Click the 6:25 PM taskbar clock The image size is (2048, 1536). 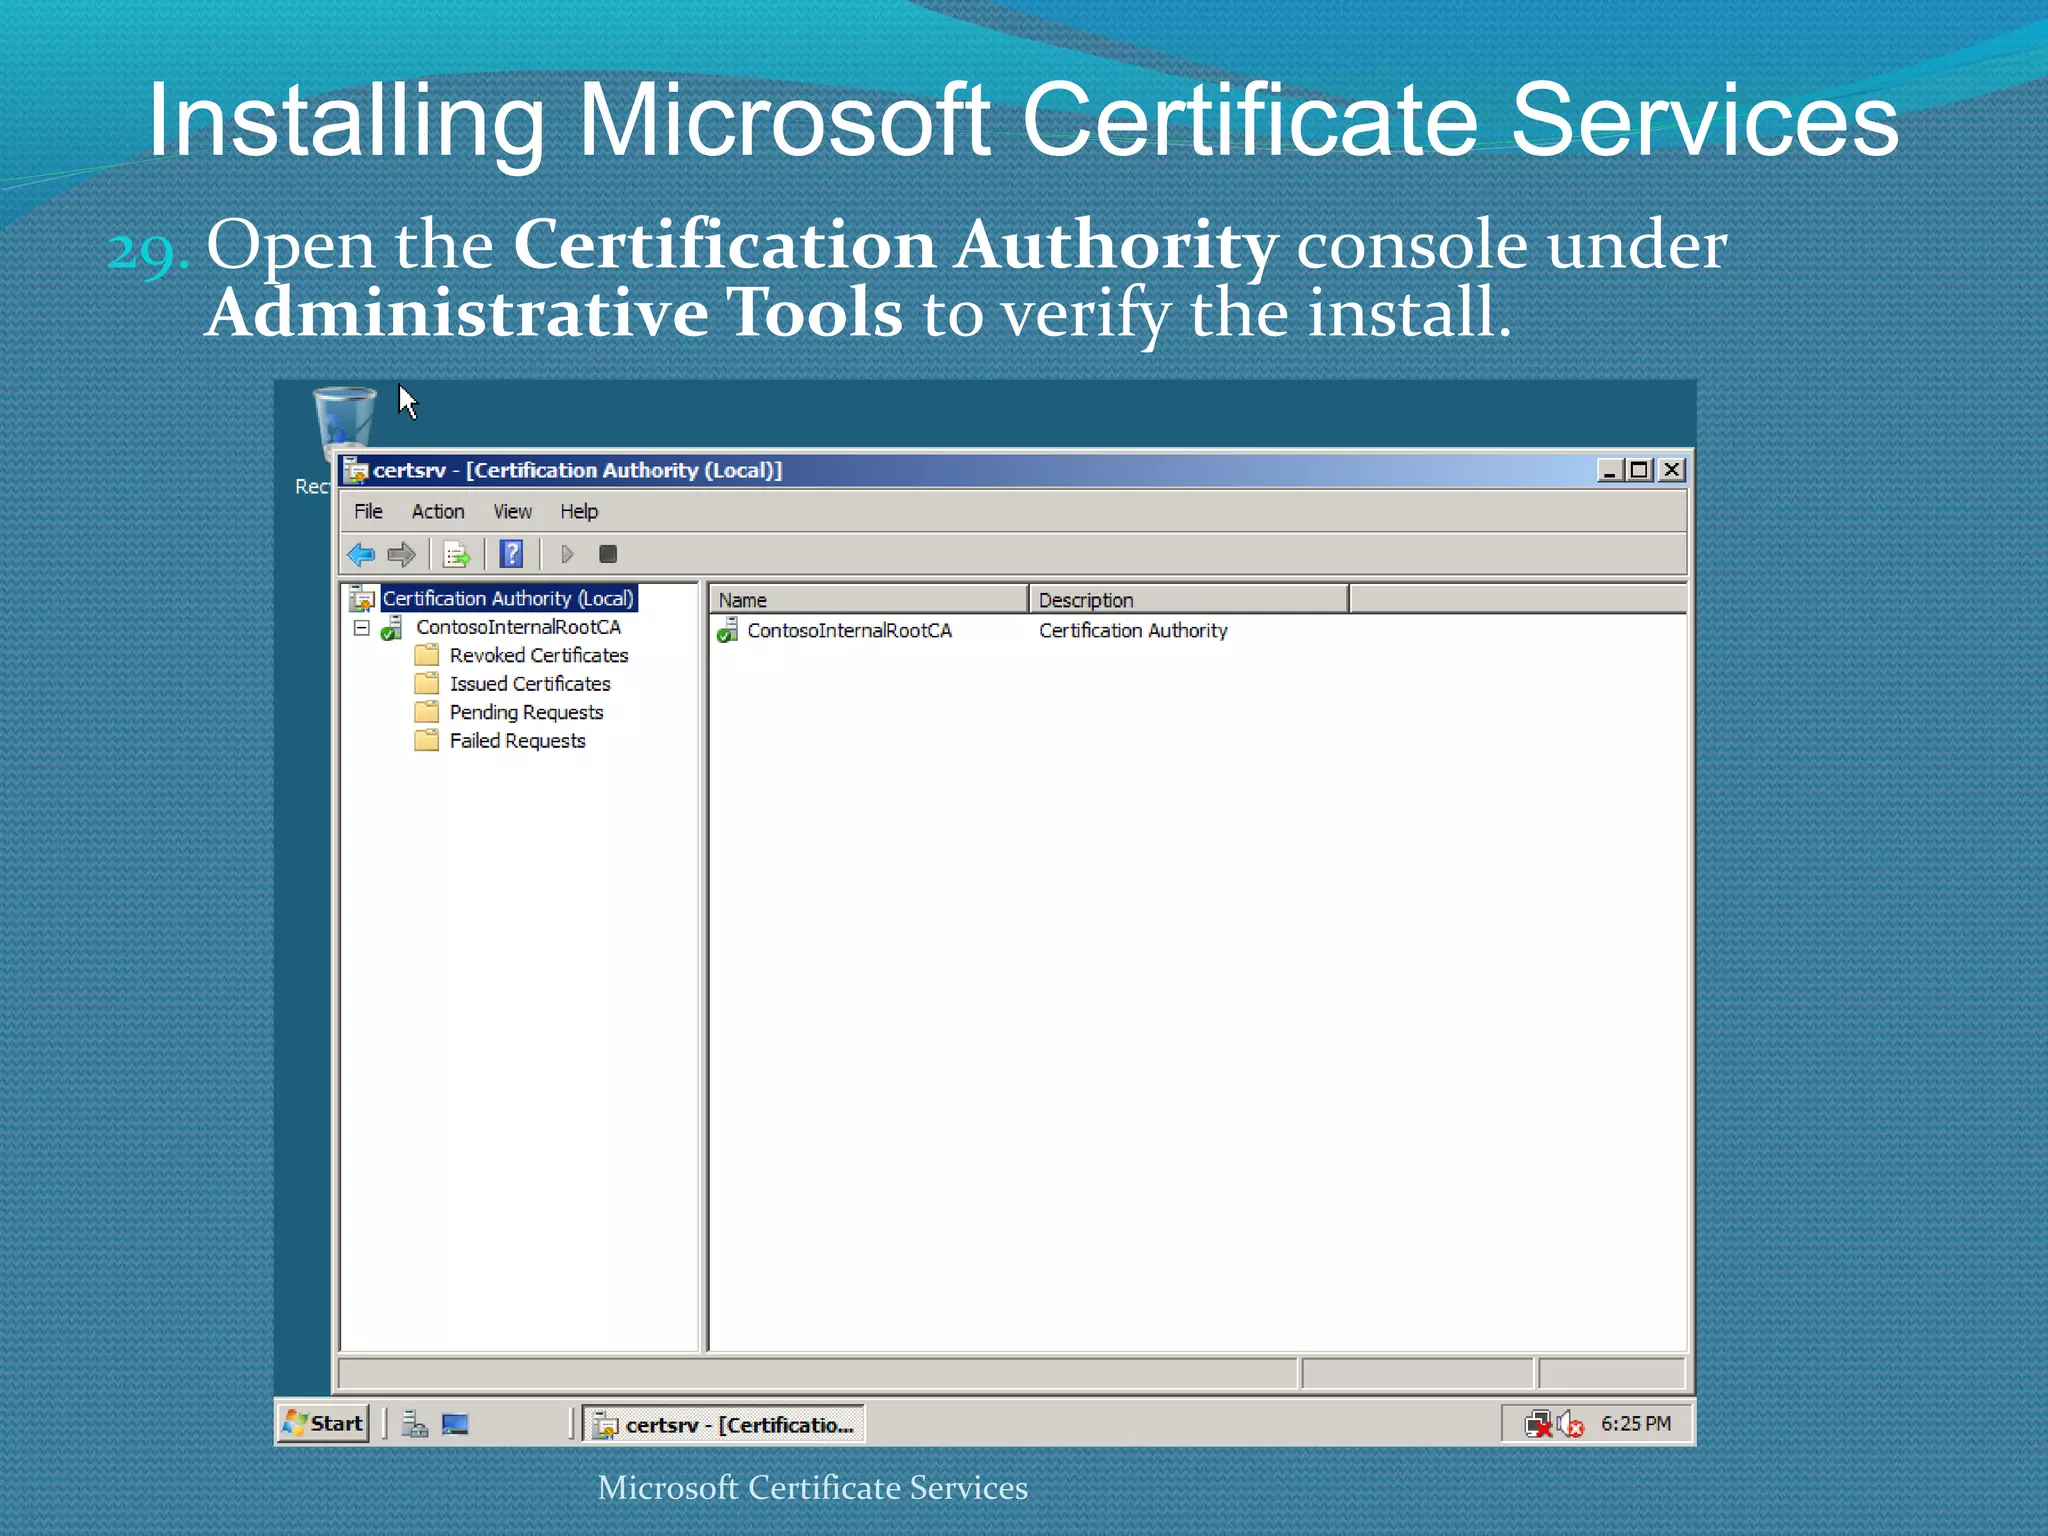pos(1636,1423)
